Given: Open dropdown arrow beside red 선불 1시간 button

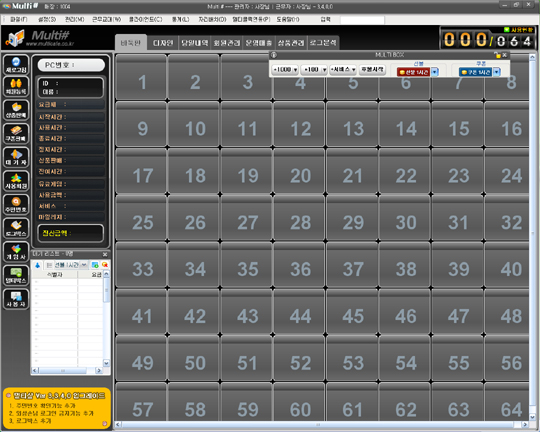Looking at the screenshot, I should pyautogui.click(x=435, y=72).
